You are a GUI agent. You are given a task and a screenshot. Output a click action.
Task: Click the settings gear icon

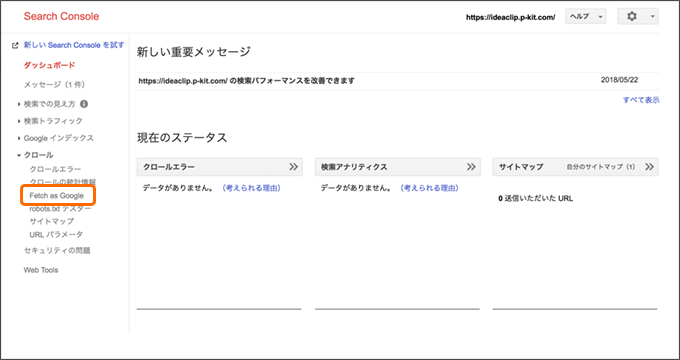[x=632, y=17]
